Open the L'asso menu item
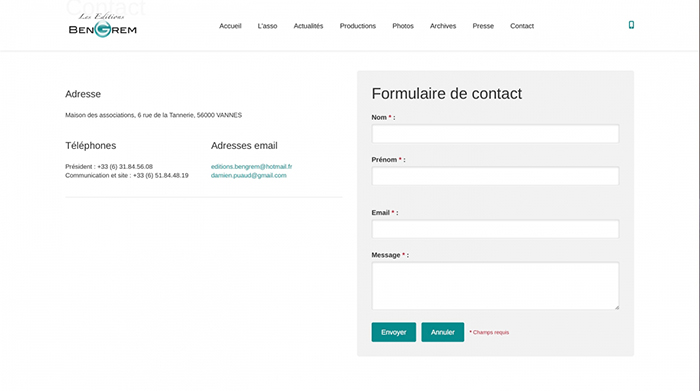The image size is (700, 391). pyautogui.click(x=267, y=26)
